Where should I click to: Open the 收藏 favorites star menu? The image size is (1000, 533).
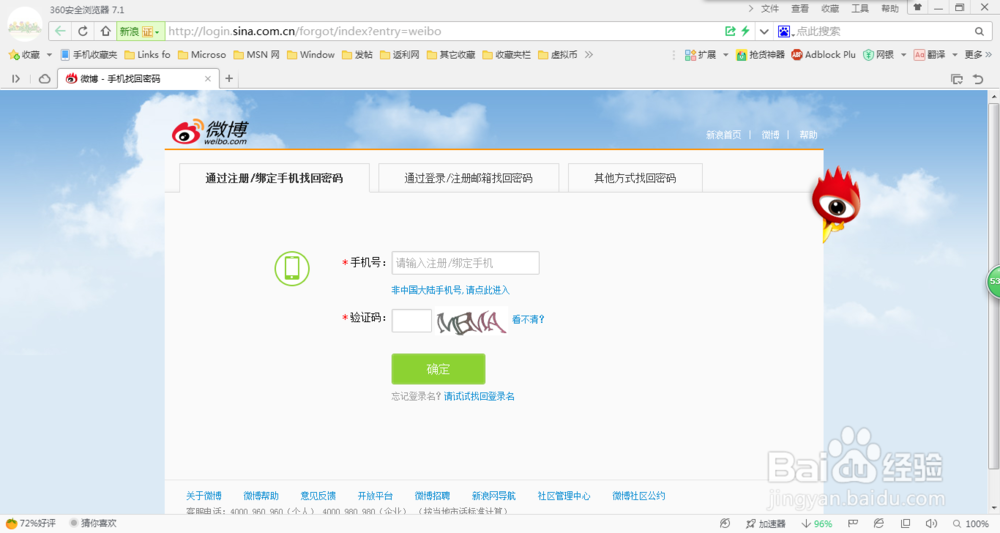(x=24, y=55)
